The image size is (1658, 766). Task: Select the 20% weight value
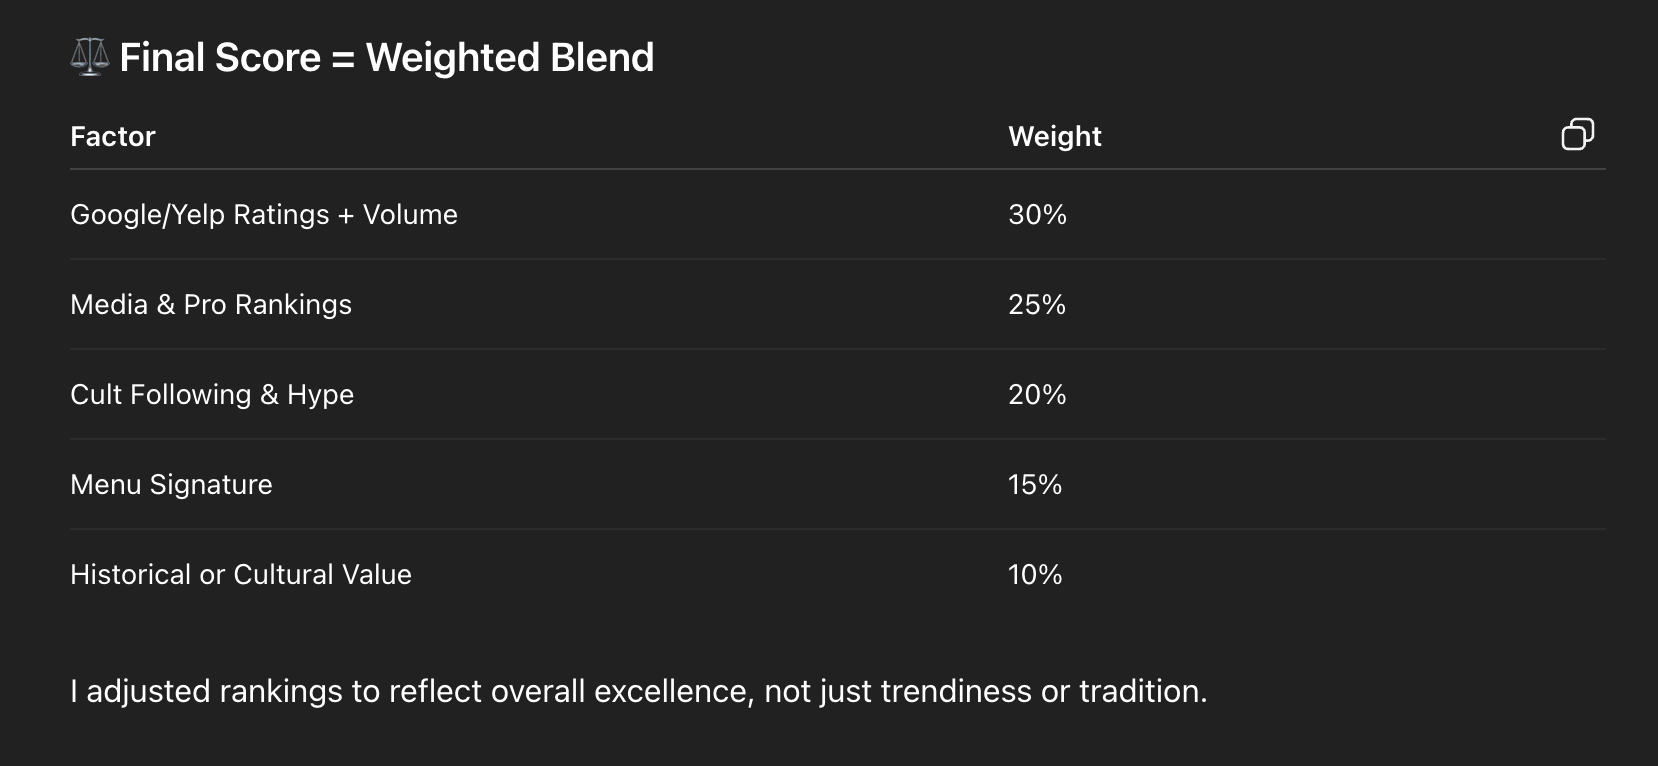[x=1037, y=395]
